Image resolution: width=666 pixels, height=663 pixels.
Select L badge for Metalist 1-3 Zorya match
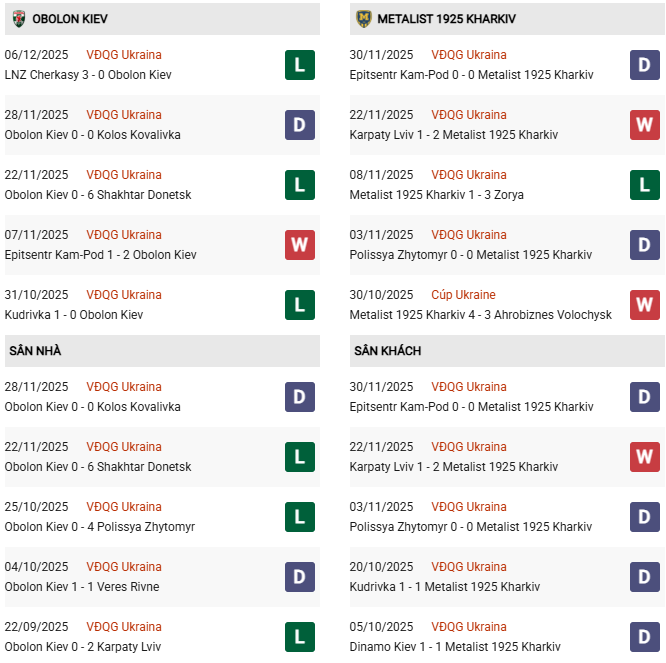coord(644,185)
